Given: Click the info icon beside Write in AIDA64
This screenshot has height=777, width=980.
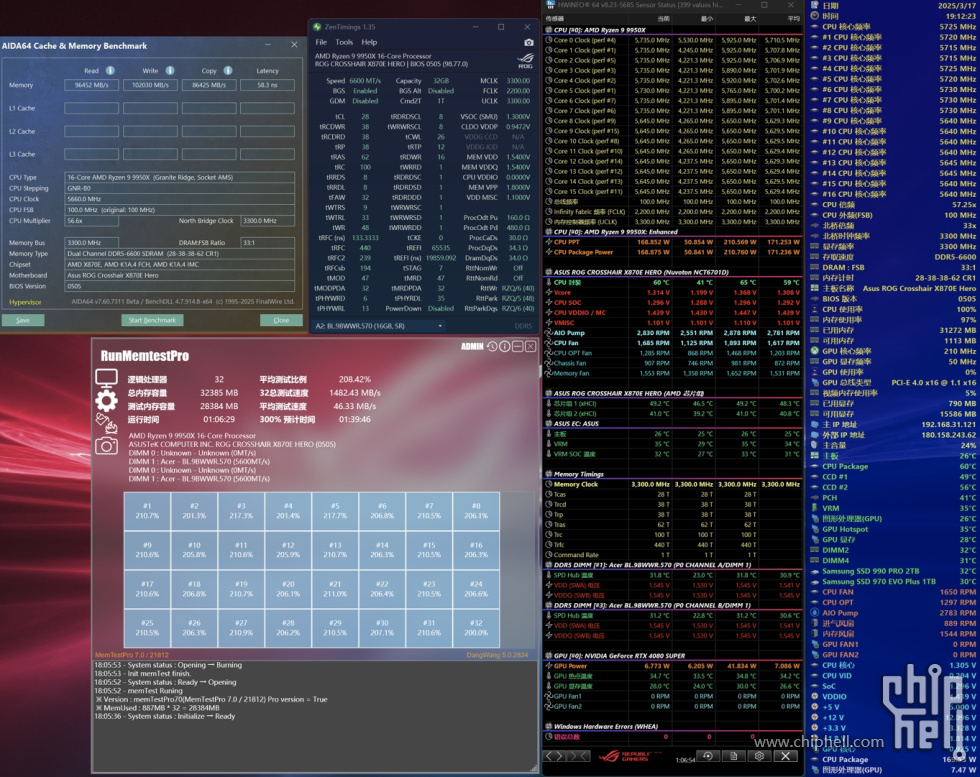Looking at the screenshot, I should (170, 71).
